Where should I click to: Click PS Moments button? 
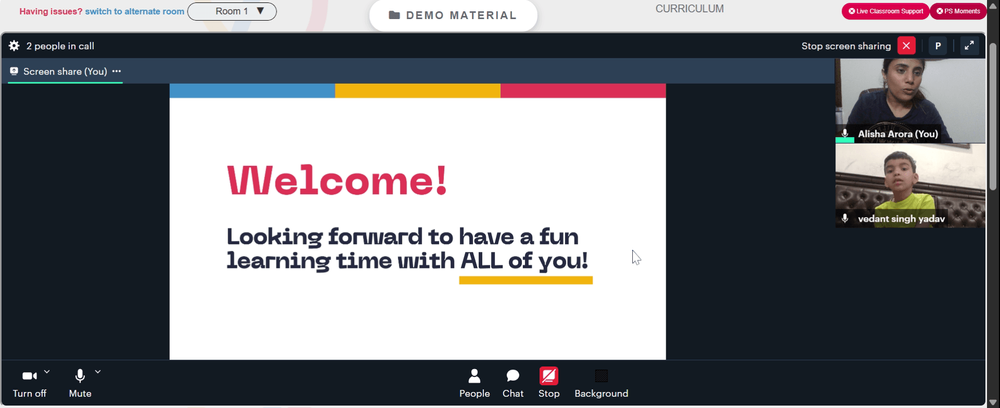tap(958, 11)
